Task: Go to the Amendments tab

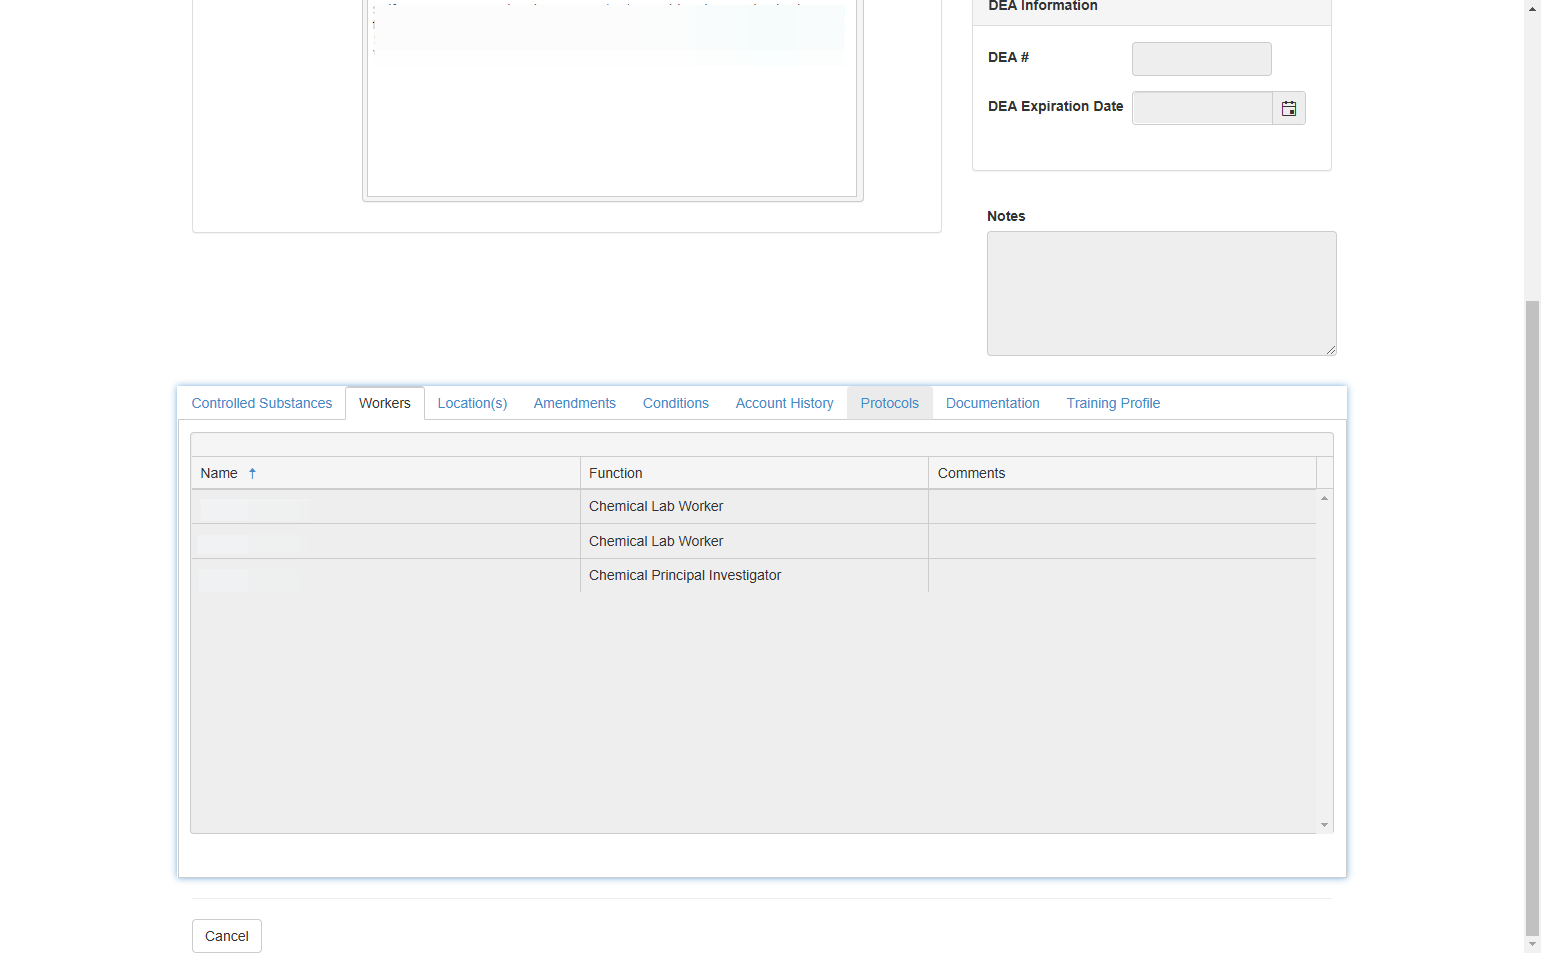Action: pyautogui.click(x=575, y=403)
